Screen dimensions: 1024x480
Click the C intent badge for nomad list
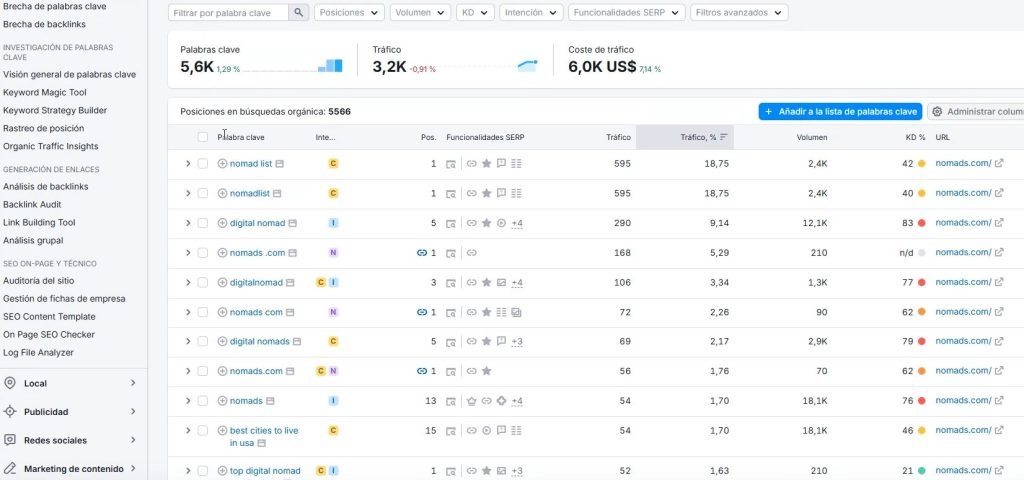(x=333, y=163)
